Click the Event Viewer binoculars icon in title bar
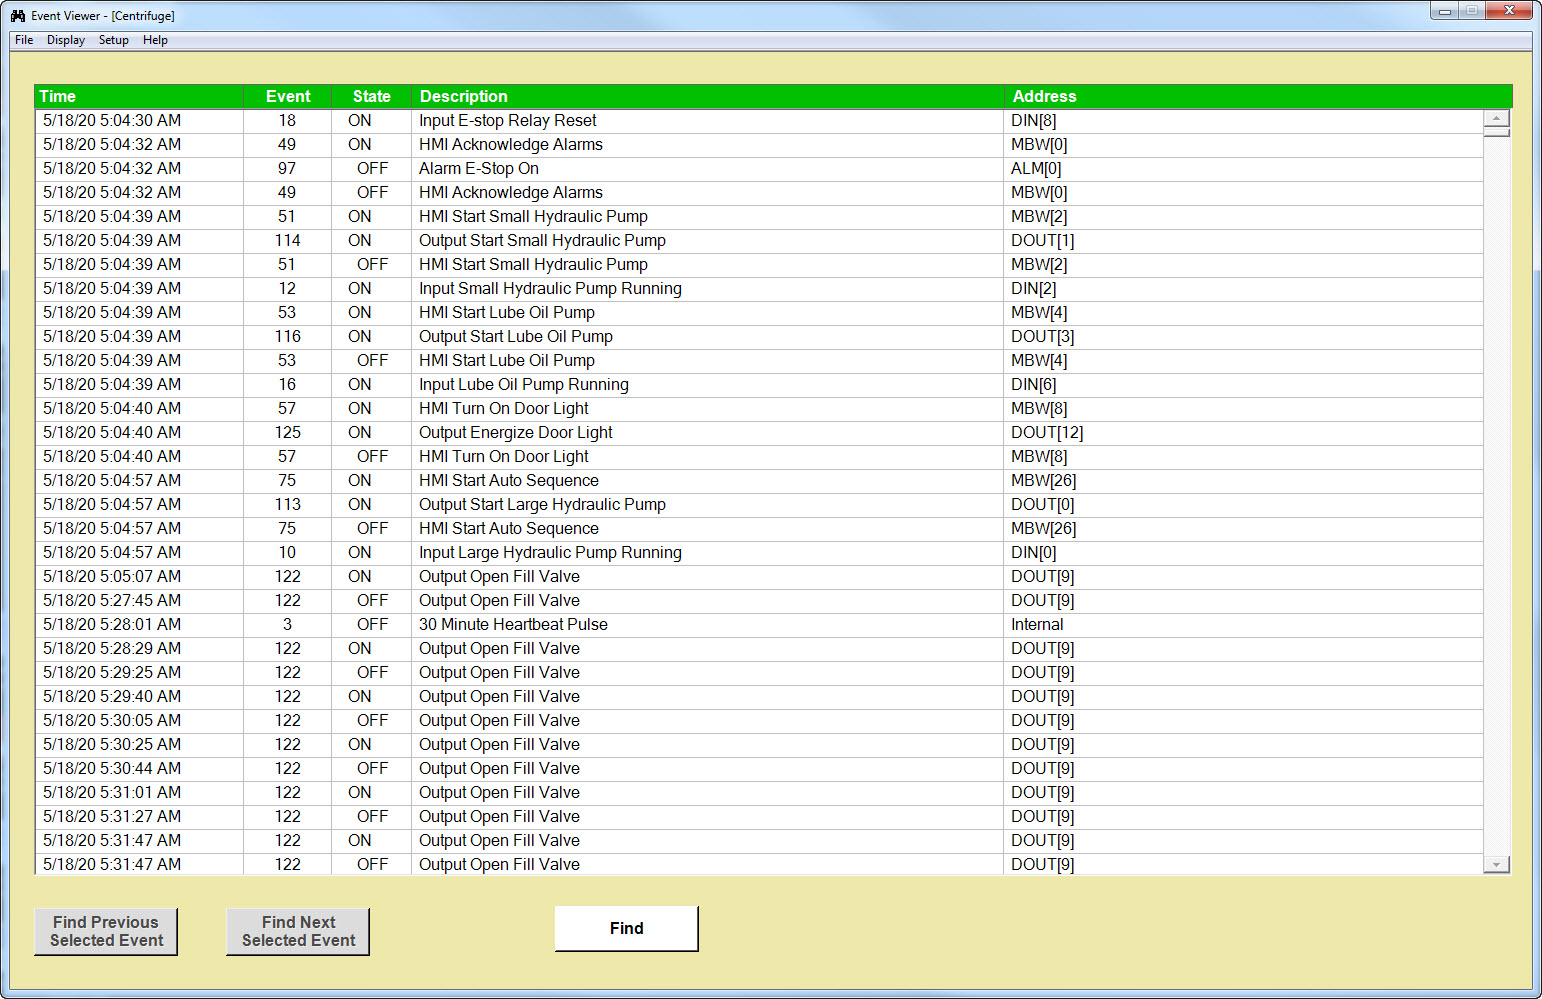Image resolution: width=1542 pixels, height=999 pixels. point(16,15)
